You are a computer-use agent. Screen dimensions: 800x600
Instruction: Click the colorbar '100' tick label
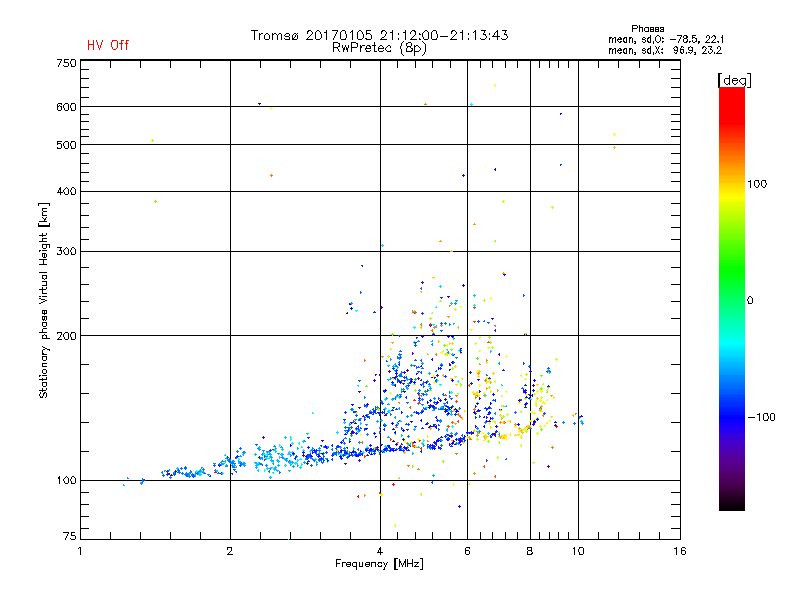(x=757, y=184)
